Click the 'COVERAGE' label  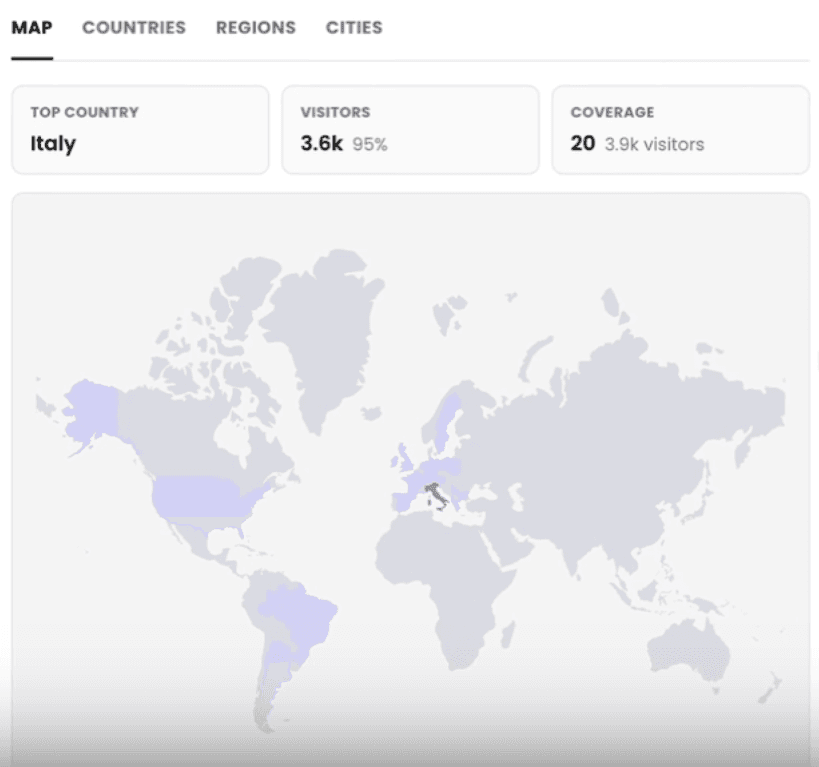click(612, 112)
